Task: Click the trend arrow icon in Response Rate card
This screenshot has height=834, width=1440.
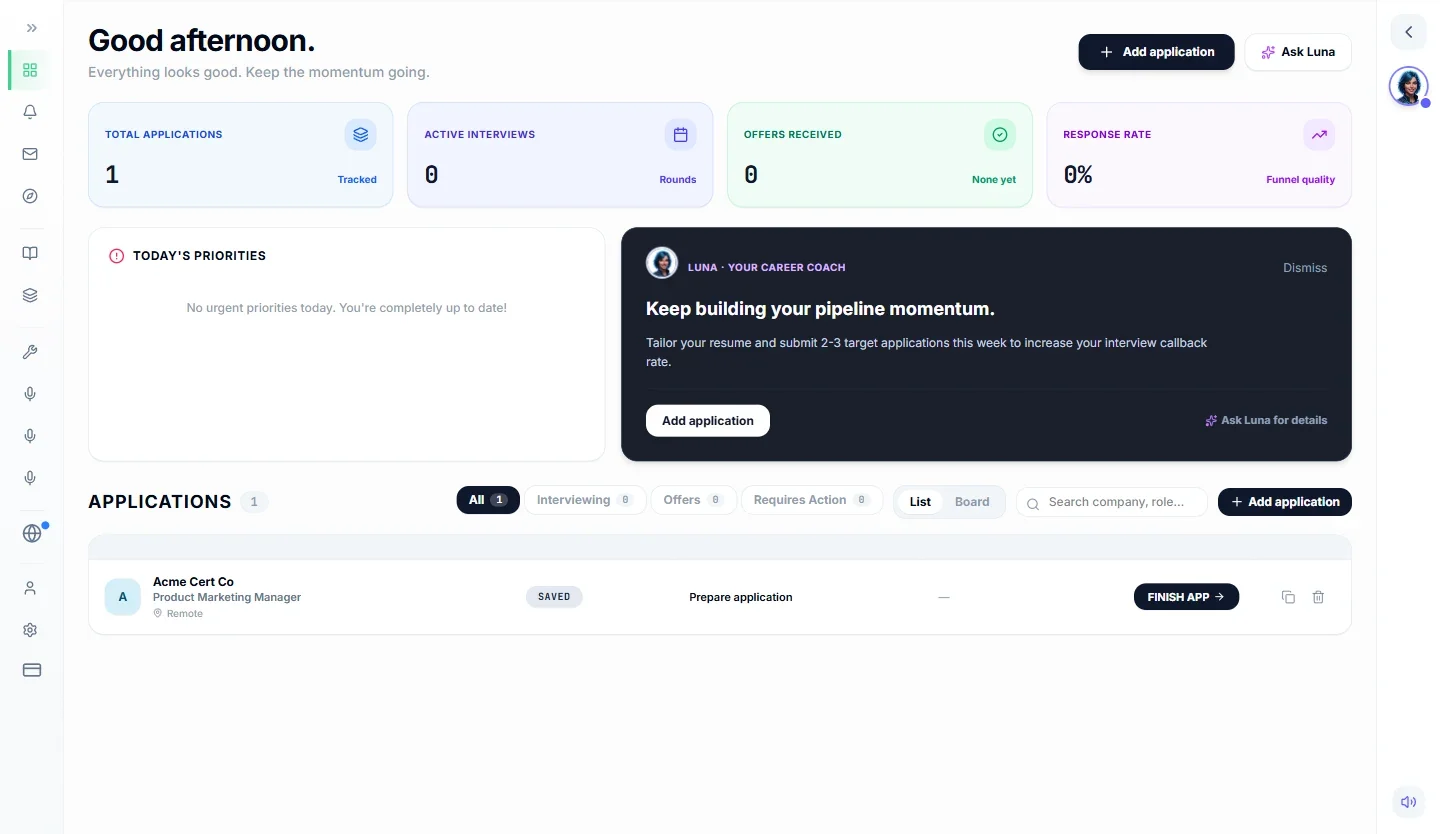Action: [x=1319, y=135]
